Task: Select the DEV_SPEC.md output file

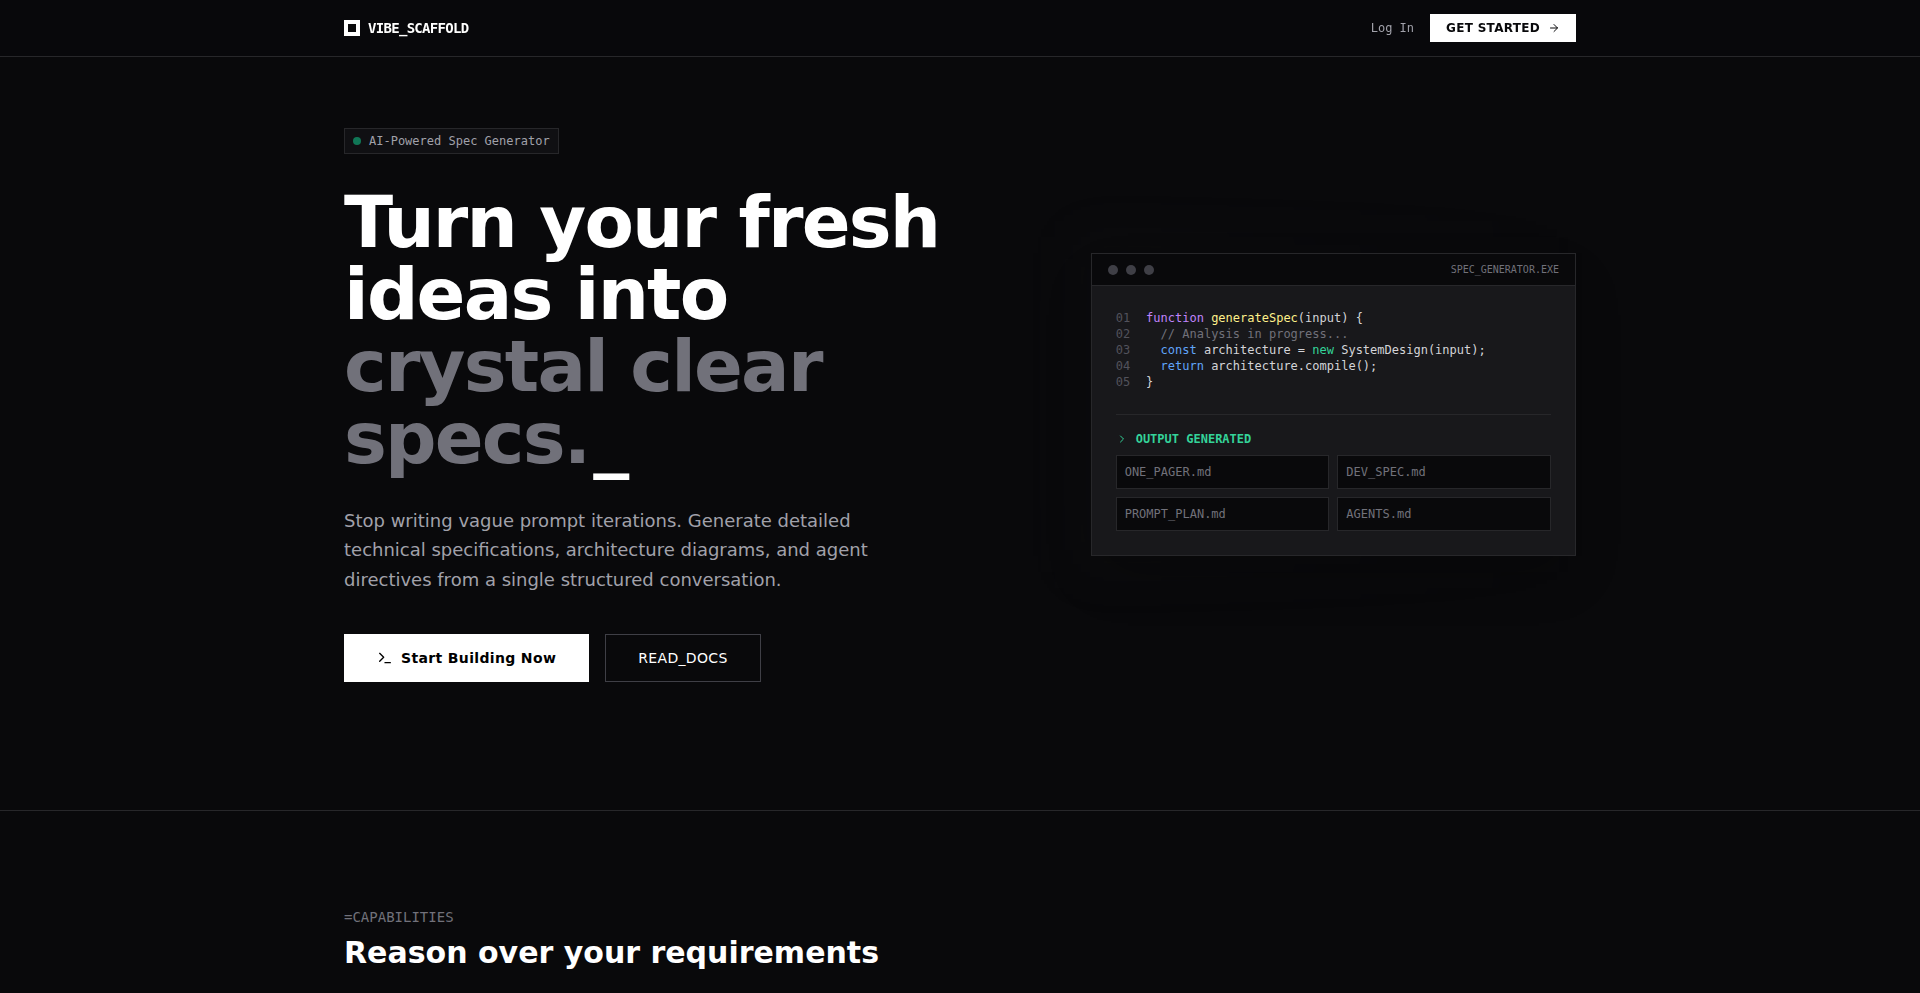Action: coord(1443,472)
